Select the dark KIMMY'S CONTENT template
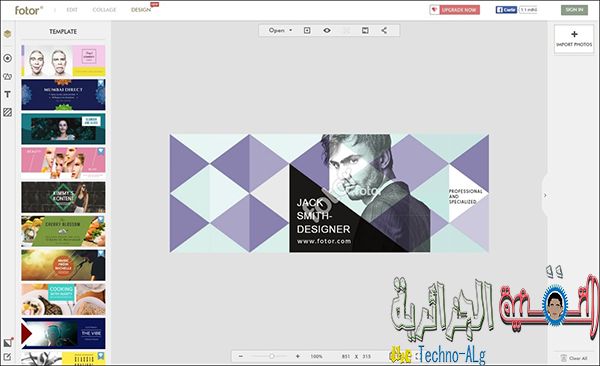This screenshot has height=366, width=600. (x=64, y=197)
